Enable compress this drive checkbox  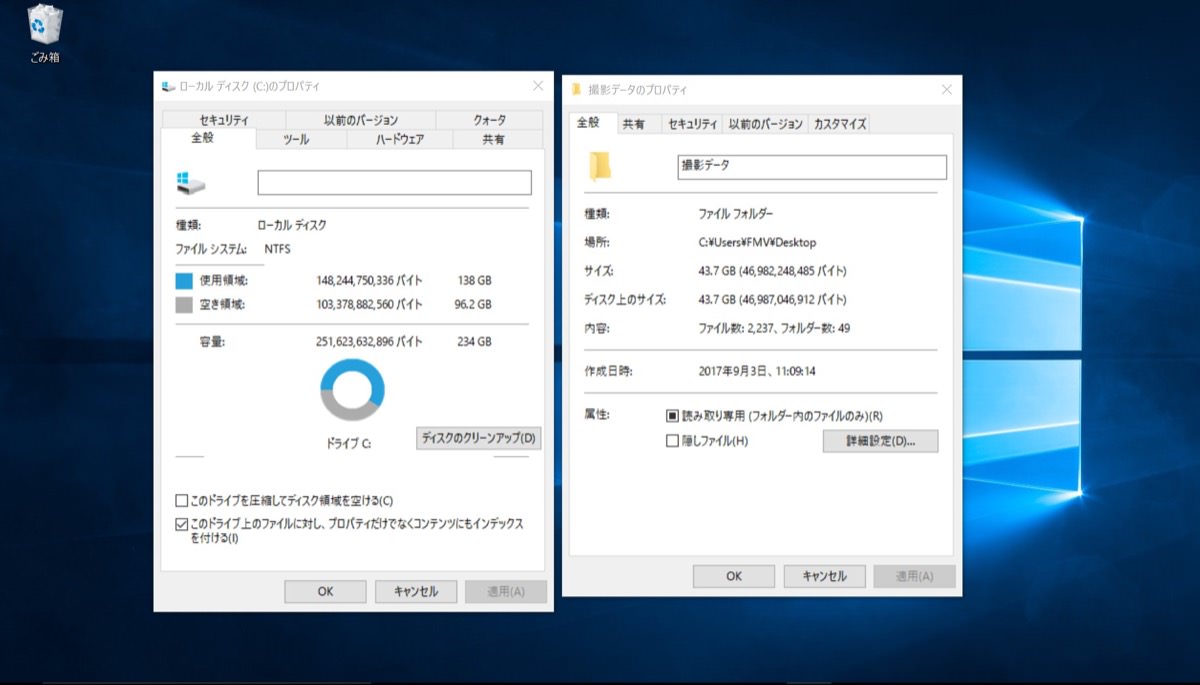[181, 501]
